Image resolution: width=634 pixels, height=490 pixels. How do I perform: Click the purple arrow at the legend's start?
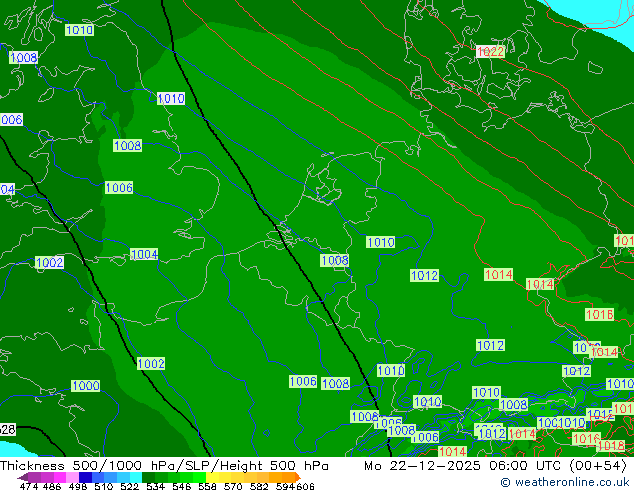pyautogui.click(x=22, y=477)
